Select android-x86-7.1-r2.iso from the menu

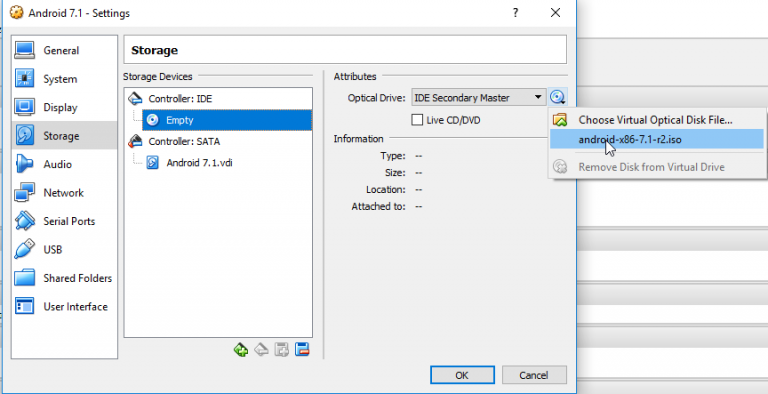(656, 139)
